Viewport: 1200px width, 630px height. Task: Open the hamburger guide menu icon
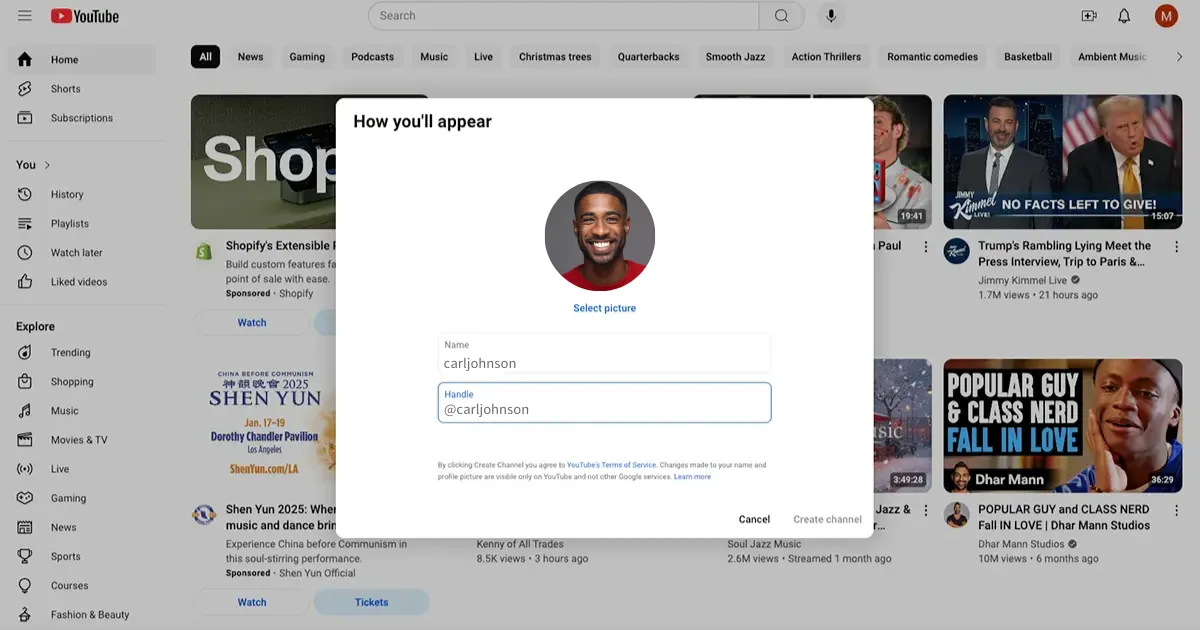25,16
